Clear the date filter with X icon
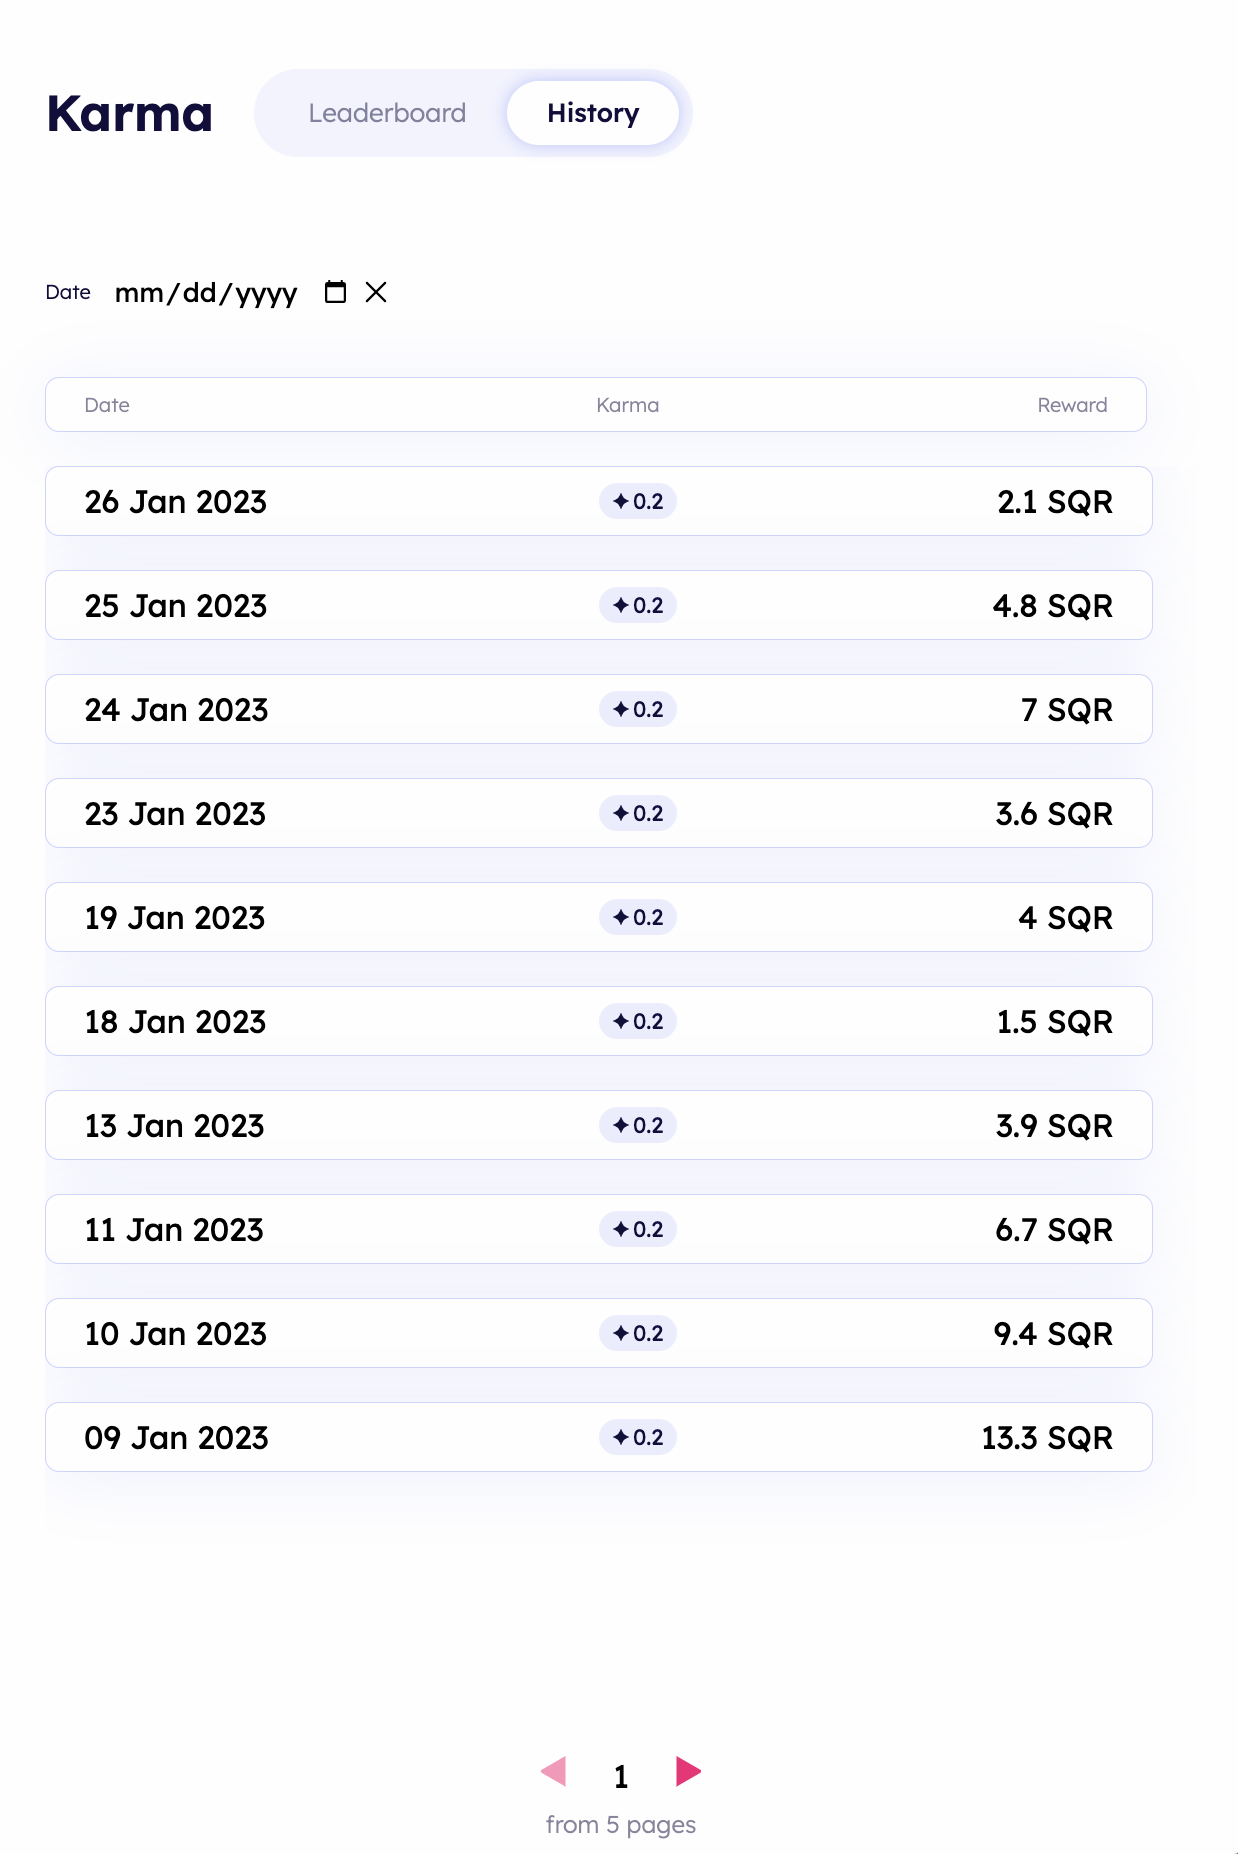Viewport: 1238px width, 1854px height. tap(376, 292)
